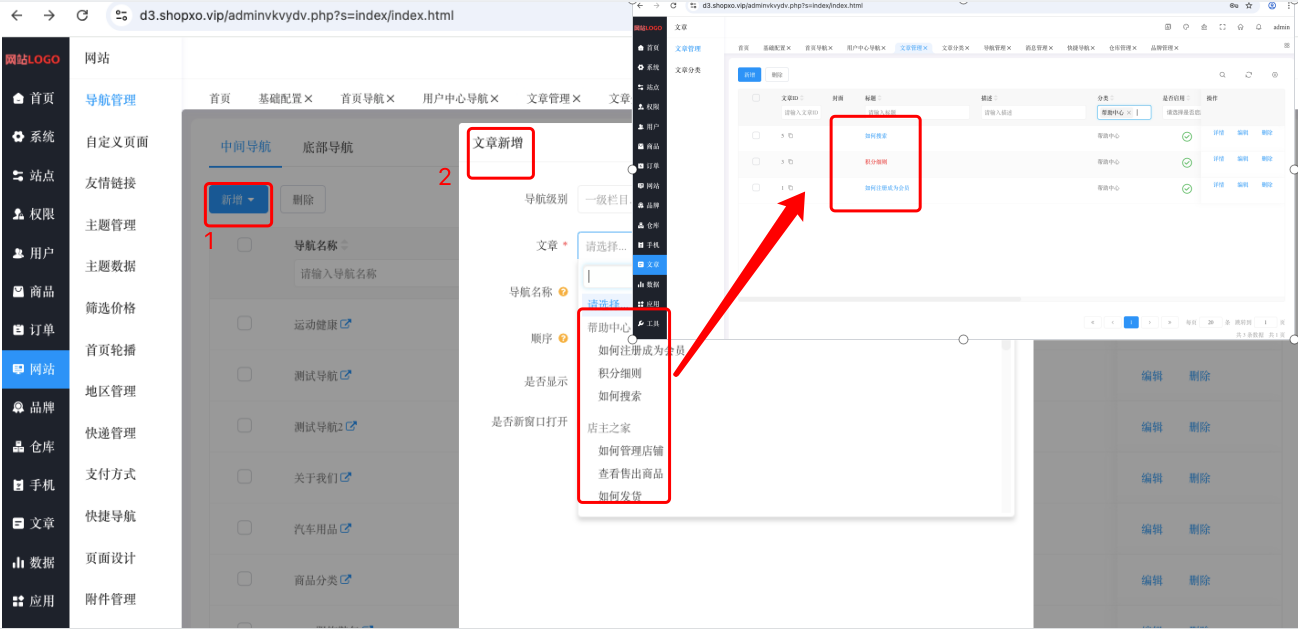Check the checkbox for the 关于我们 row
The image size is (1298, 629).
(x=244, y=477)
